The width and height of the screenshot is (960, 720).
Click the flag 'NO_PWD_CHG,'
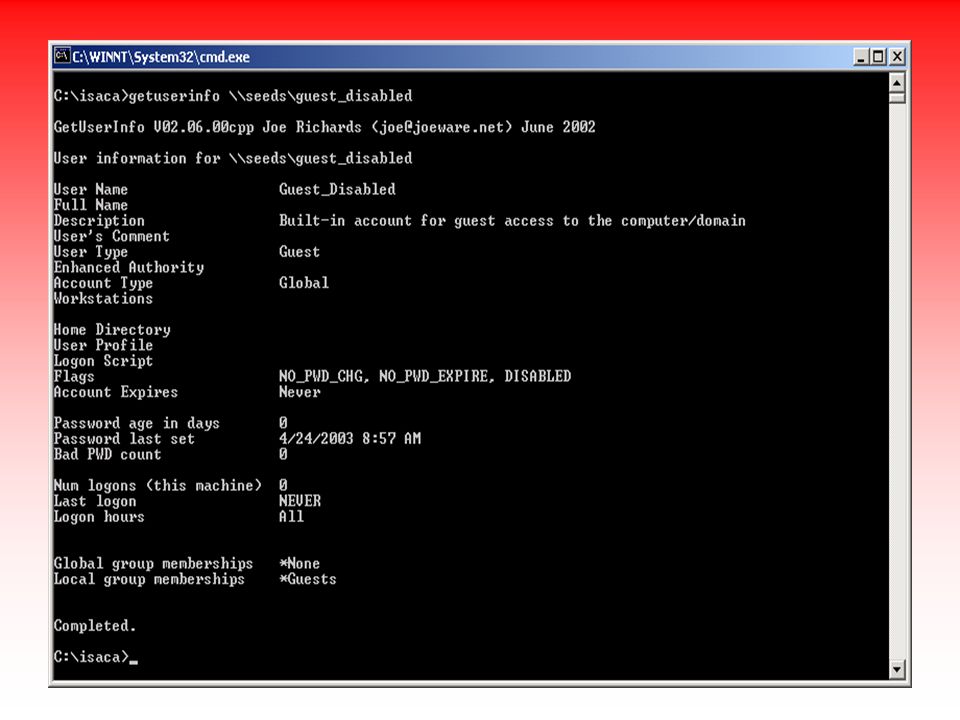[x=324, y=377]
